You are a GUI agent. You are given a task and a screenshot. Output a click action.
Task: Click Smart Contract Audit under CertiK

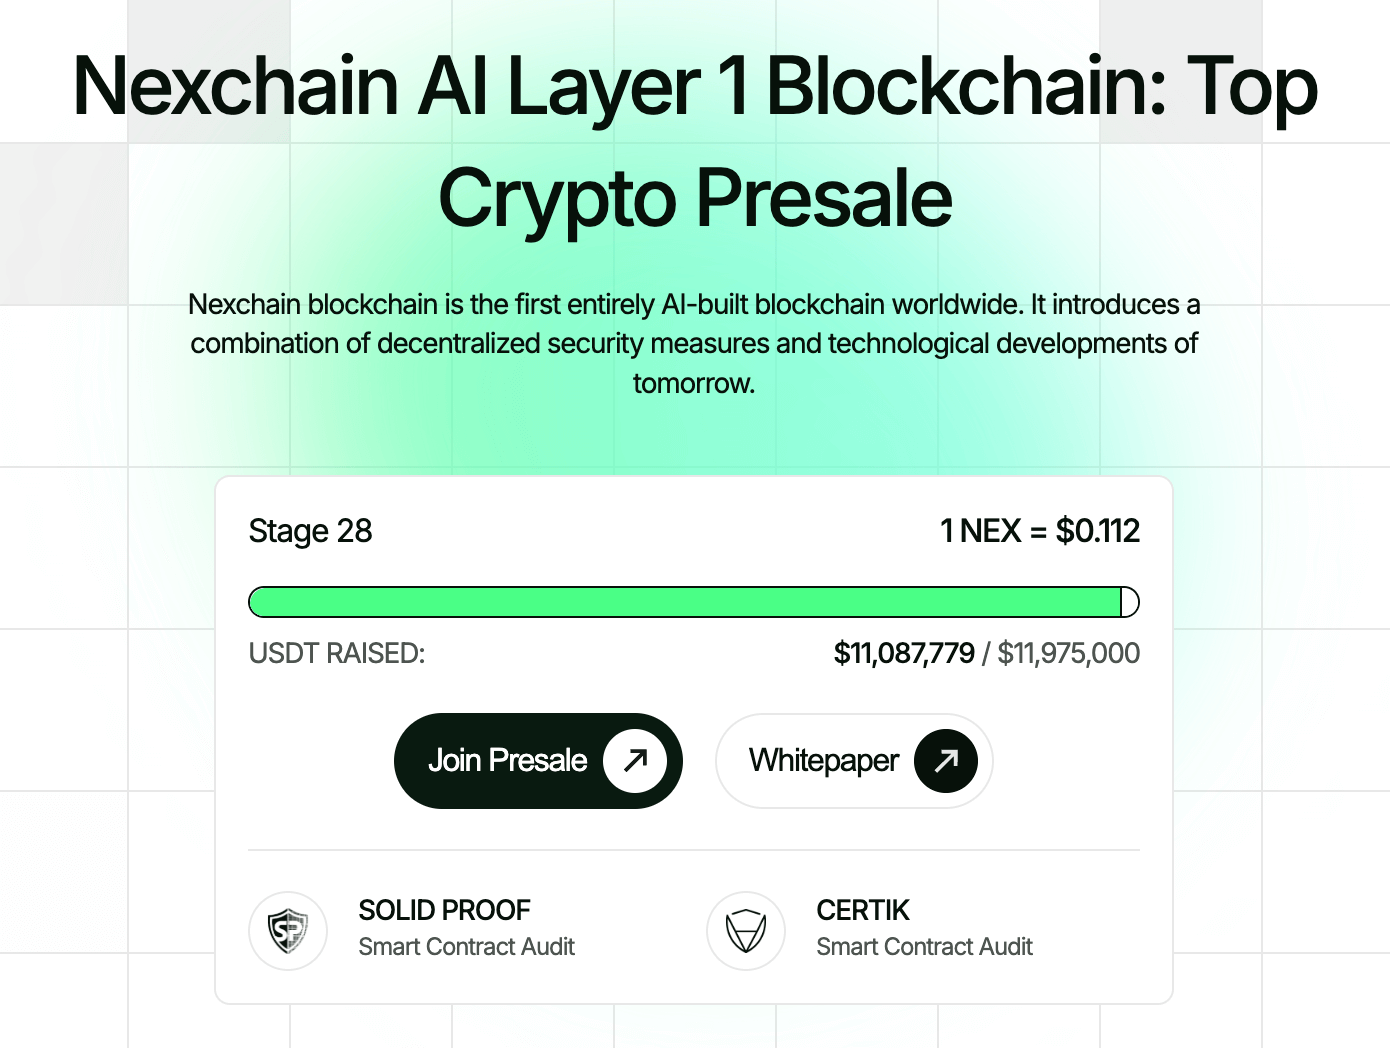tap(924, 947)
